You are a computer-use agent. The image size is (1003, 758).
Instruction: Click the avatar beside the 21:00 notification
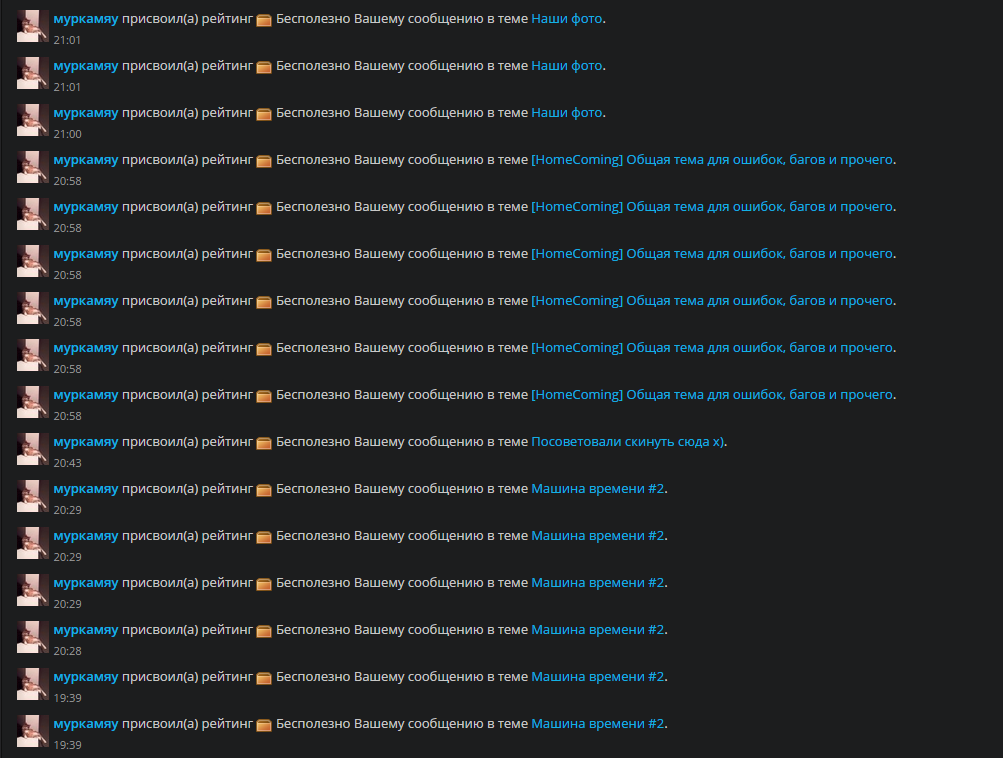click(x=33, y=120)
